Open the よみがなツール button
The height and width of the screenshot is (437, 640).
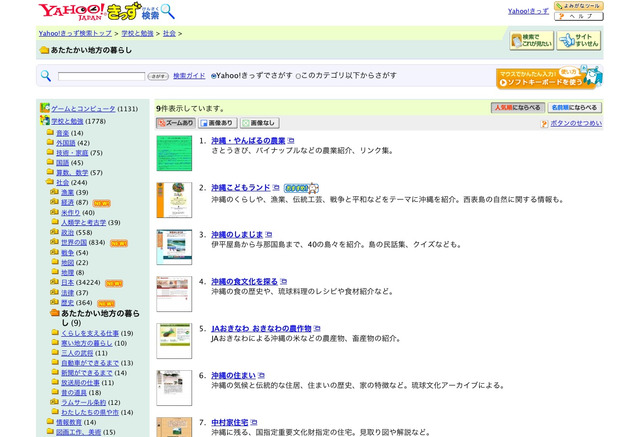[579, 6]
